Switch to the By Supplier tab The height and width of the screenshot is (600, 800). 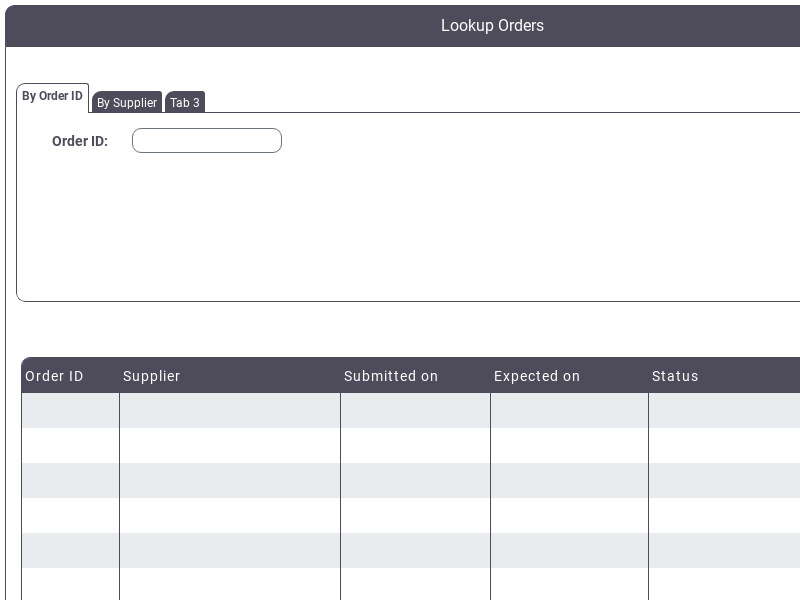tap(127, 102)
